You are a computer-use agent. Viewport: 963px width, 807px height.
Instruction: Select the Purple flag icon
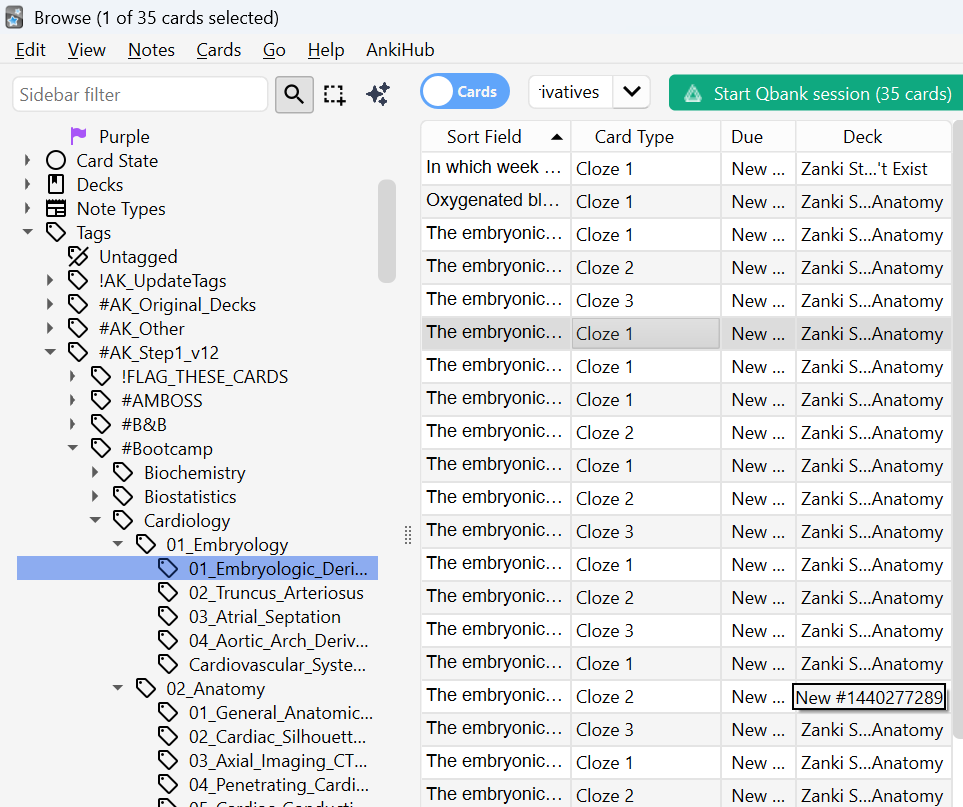pos(78,136)
